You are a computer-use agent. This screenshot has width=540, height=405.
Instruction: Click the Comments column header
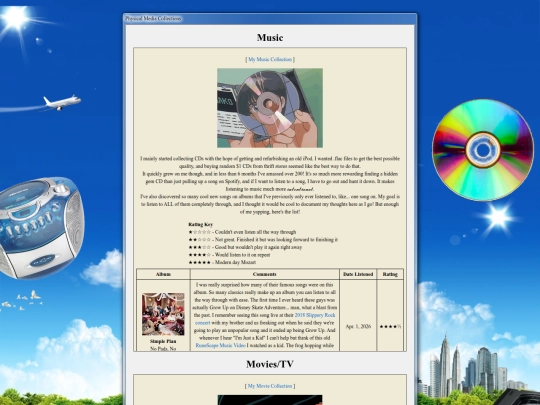pos(264,274)
